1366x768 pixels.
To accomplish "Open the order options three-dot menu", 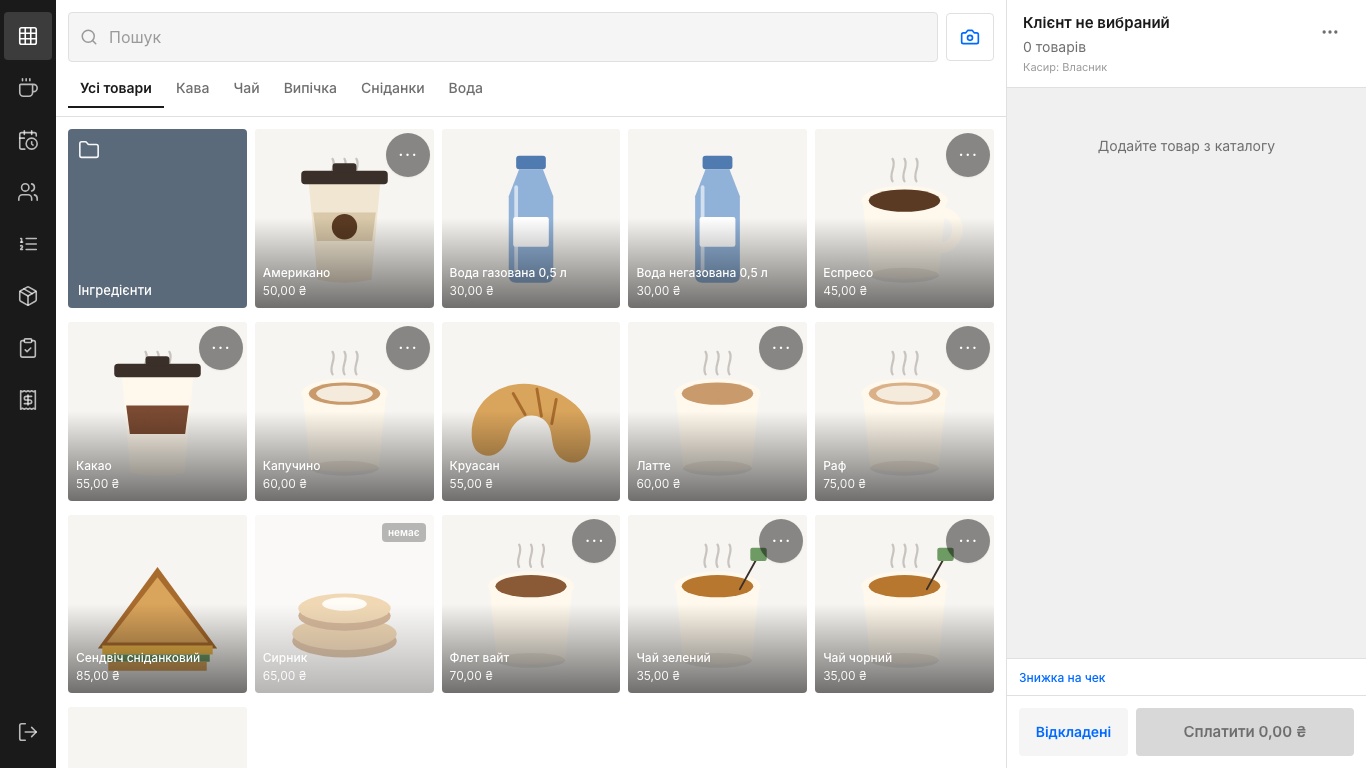I will click(x=1330, y=32).
